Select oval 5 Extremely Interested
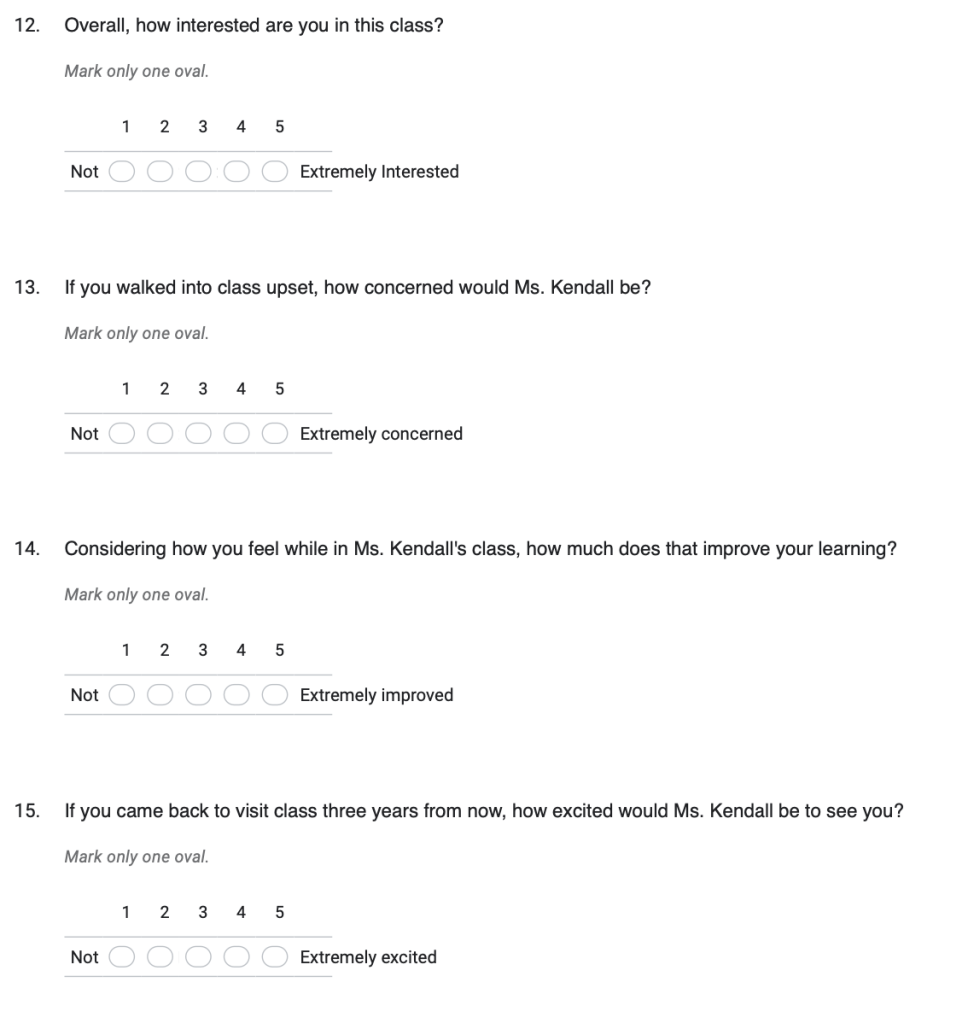968x1023 pixels. (x=276, y=172)
